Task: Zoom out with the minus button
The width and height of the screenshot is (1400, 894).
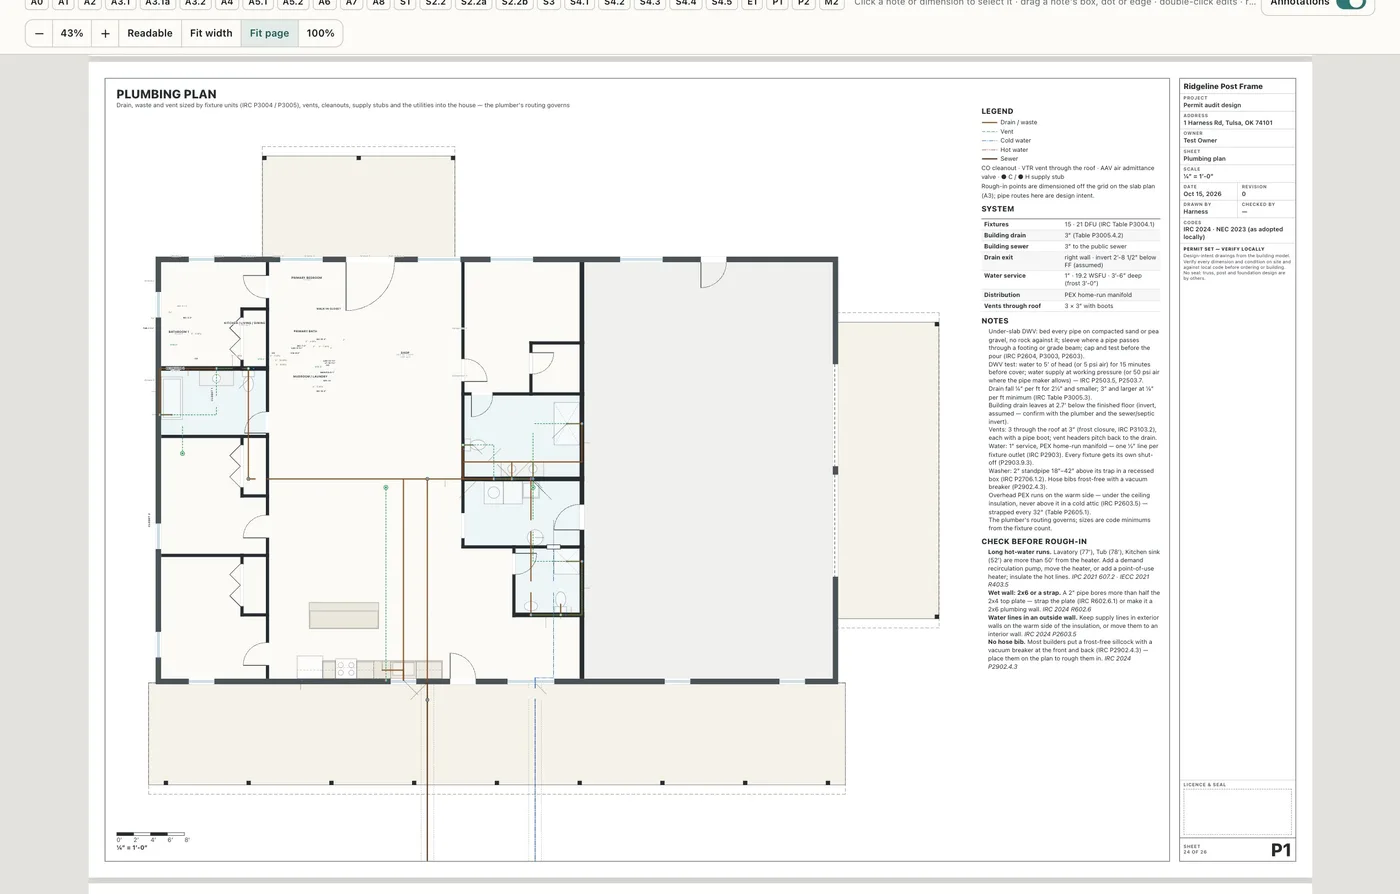Action: [39, 33]
